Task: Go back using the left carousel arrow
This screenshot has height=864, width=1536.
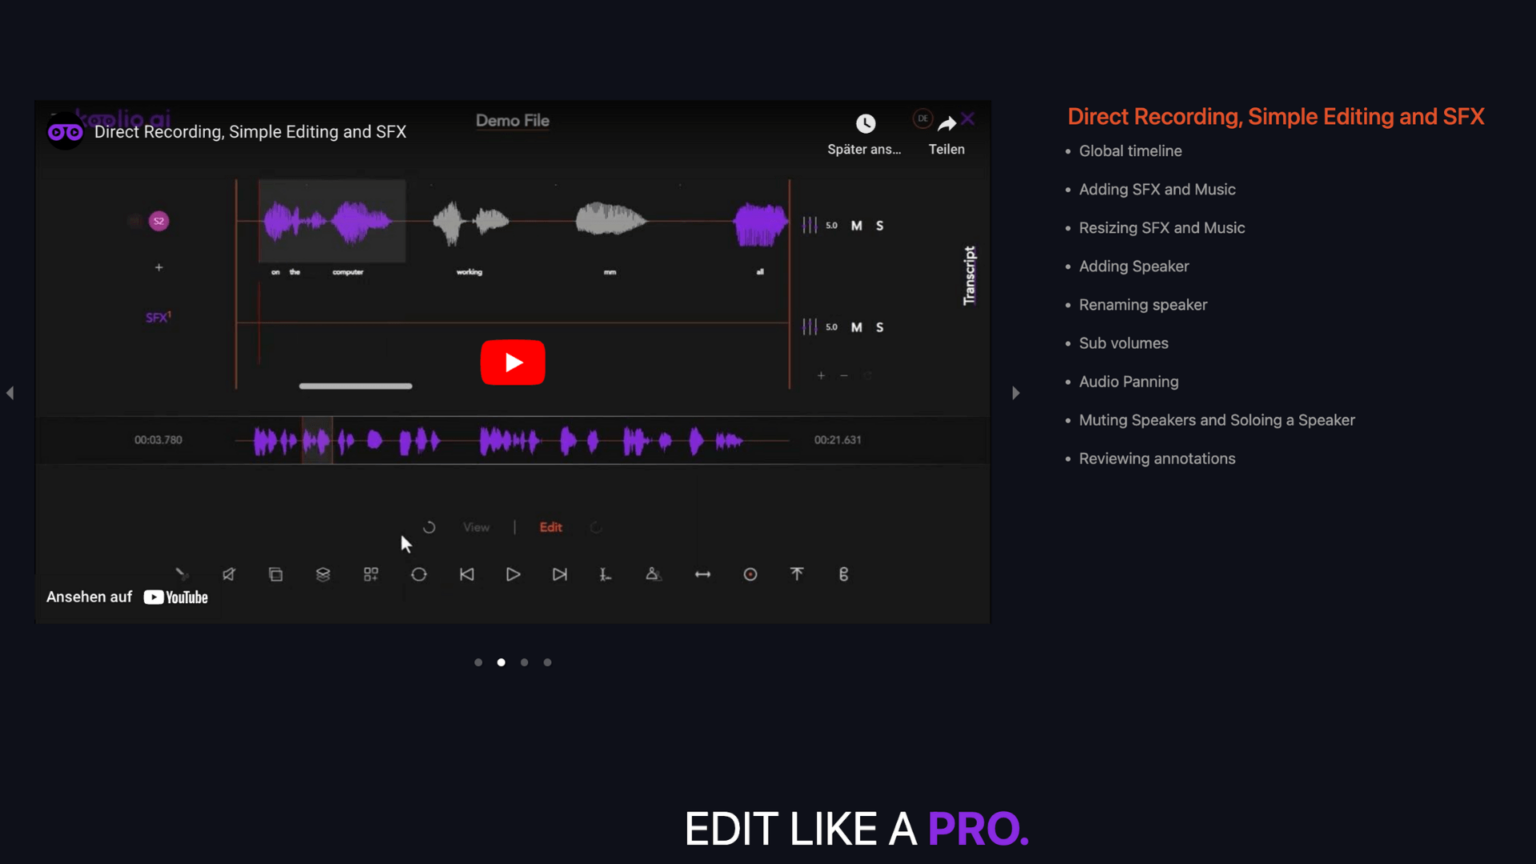Action: 10,393
